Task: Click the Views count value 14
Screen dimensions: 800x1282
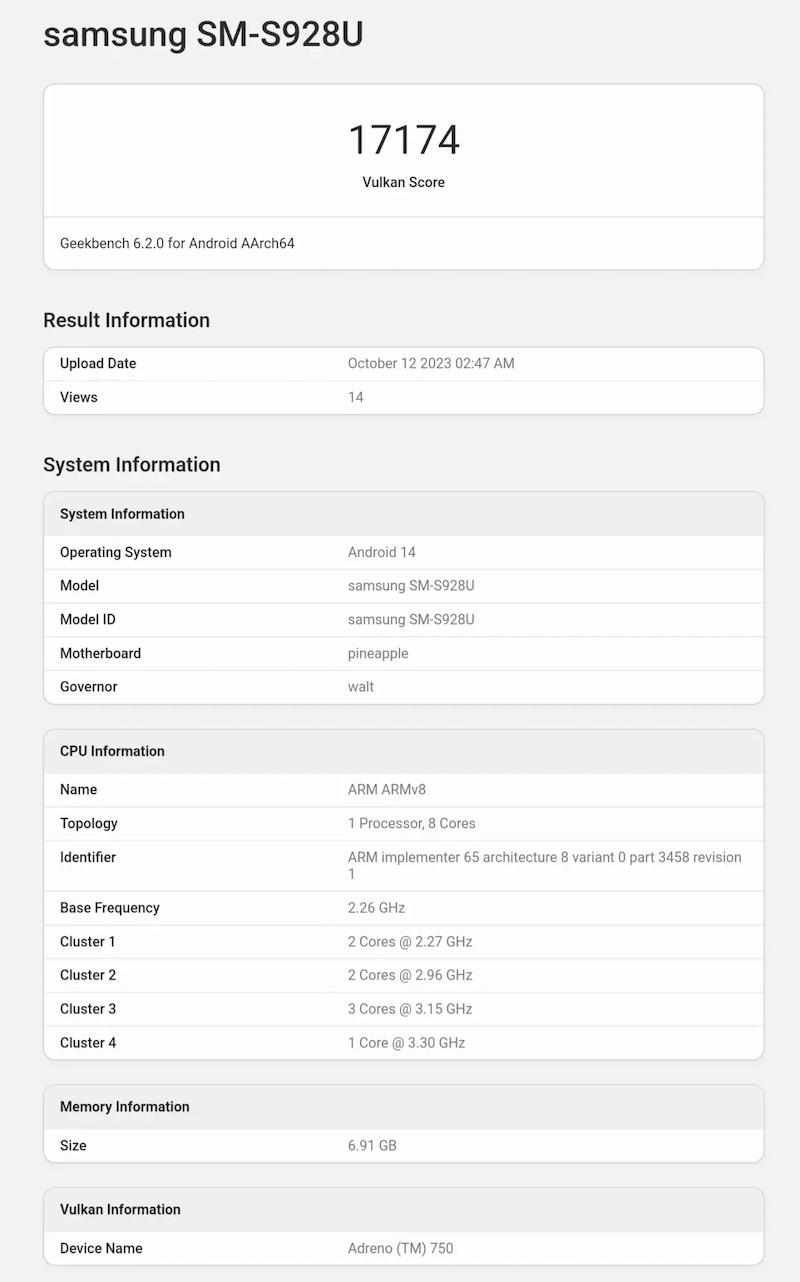Action: [x=355, y=397]
